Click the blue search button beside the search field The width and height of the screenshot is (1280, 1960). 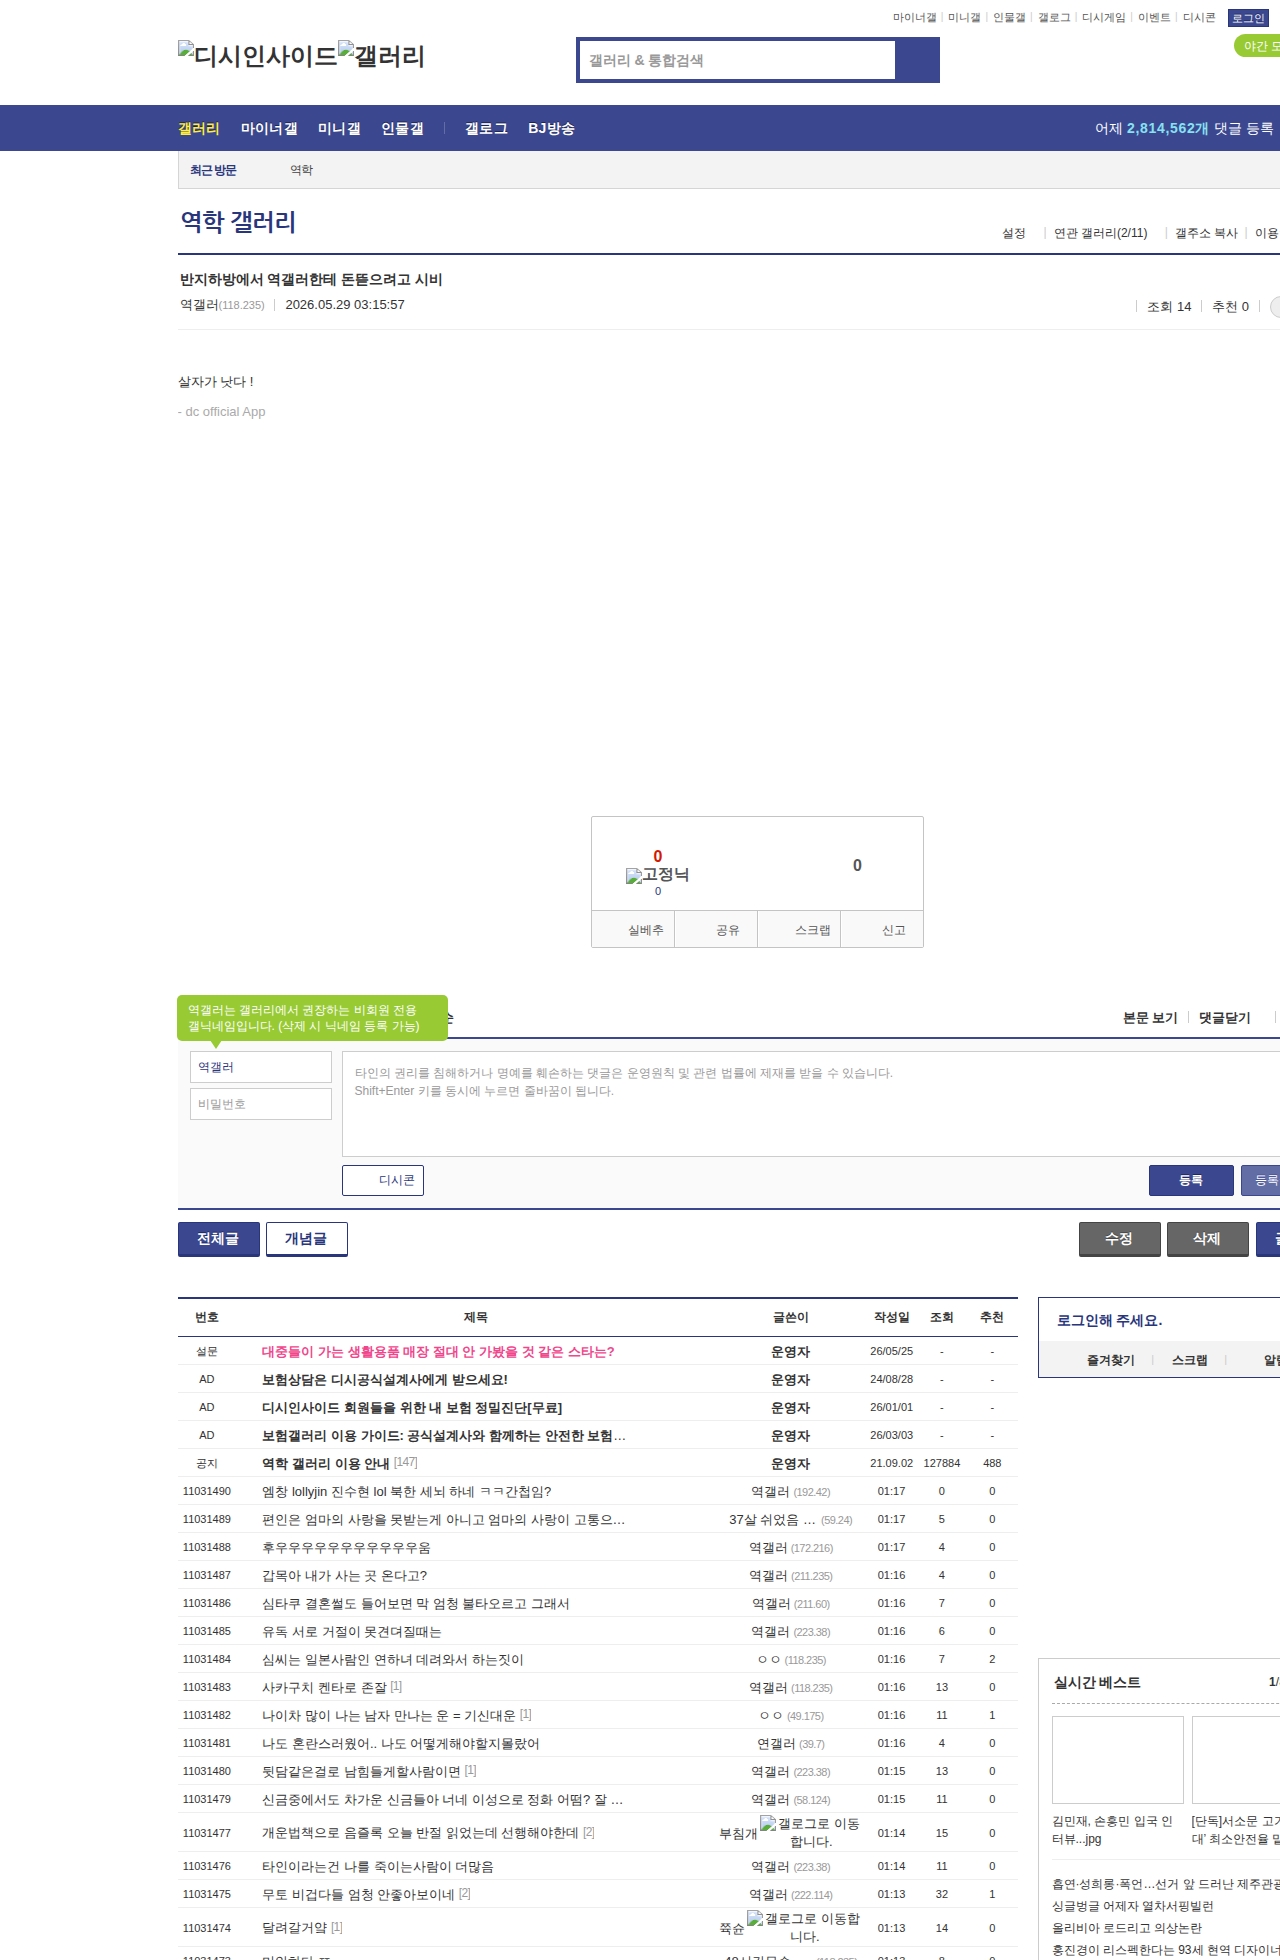tap(917, 60)
